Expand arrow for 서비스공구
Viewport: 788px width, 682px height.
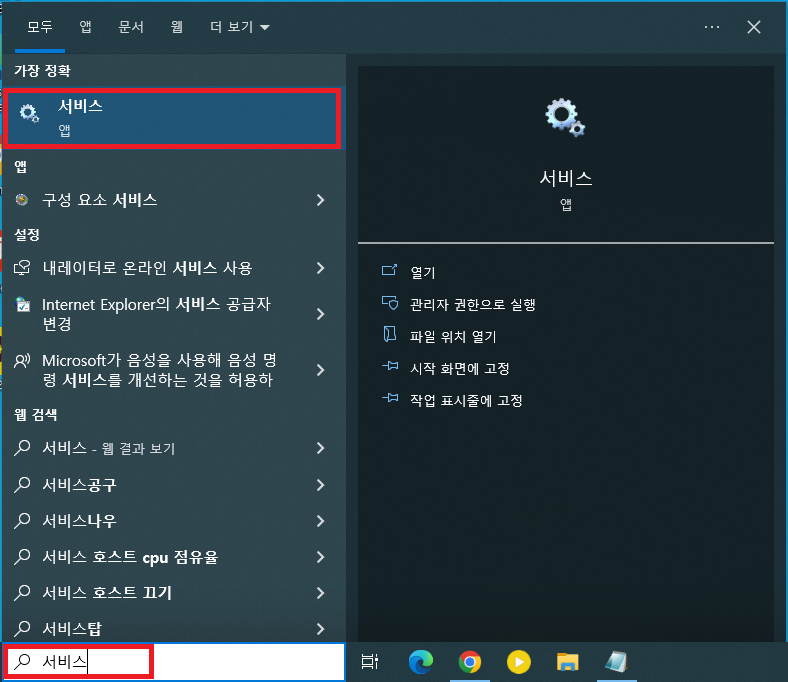coord(321,484)
